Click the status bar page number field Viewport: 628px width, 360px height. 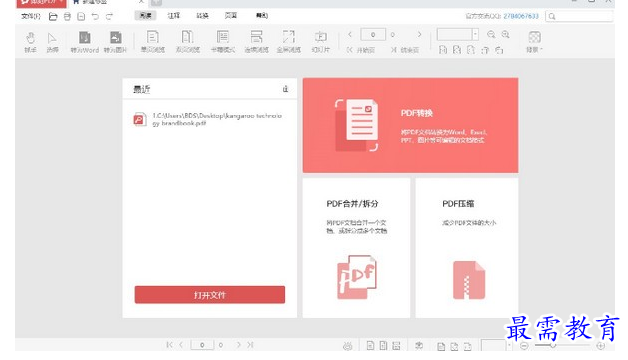[202, 345]
